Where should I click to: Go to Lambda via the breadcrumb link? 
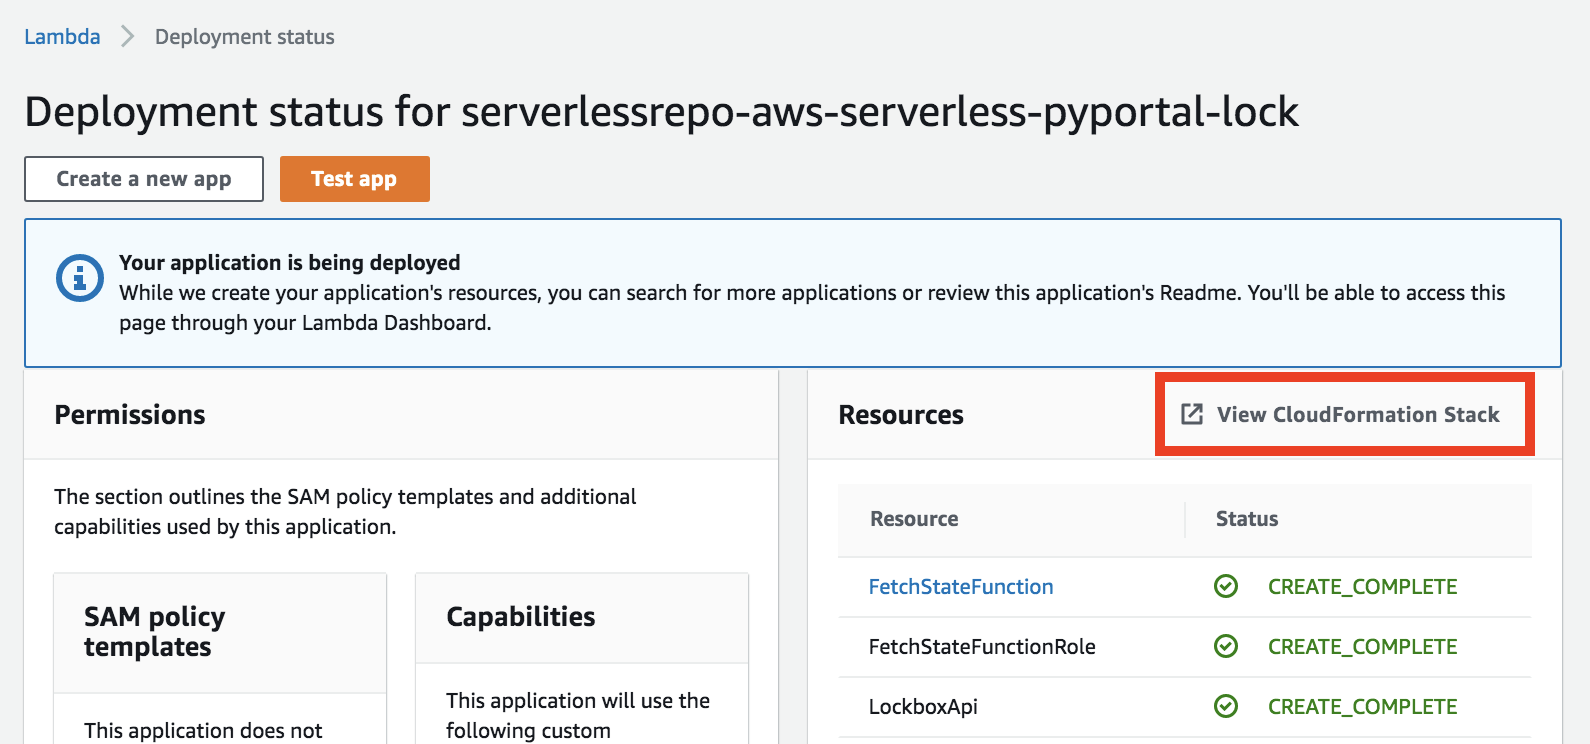[x=62, y=37]
